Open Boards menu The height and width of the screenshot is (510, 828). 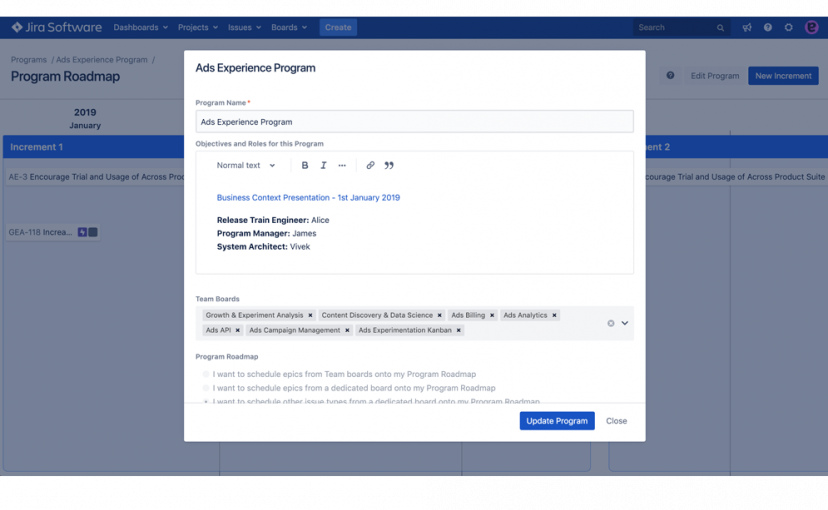click(289, 27)
